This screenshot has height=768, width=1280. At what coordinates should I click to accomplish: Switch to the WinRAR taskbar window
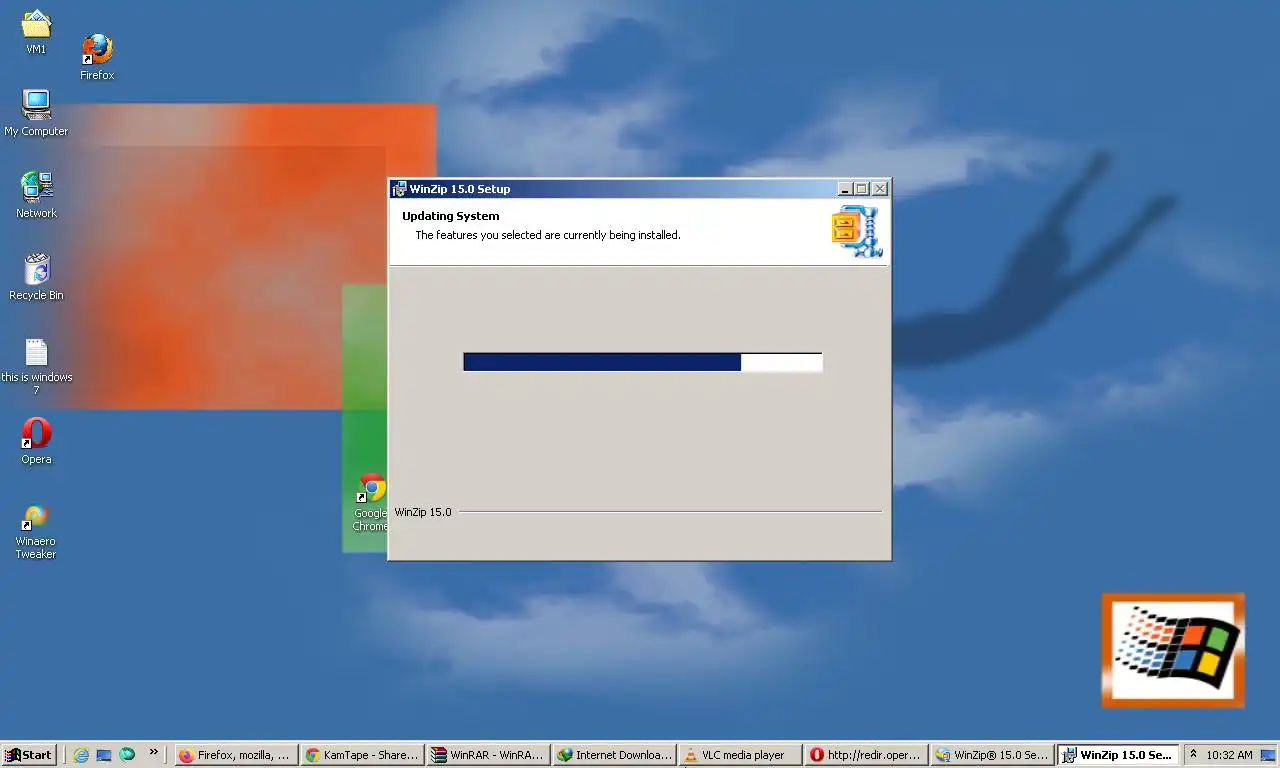pos(489,755)
